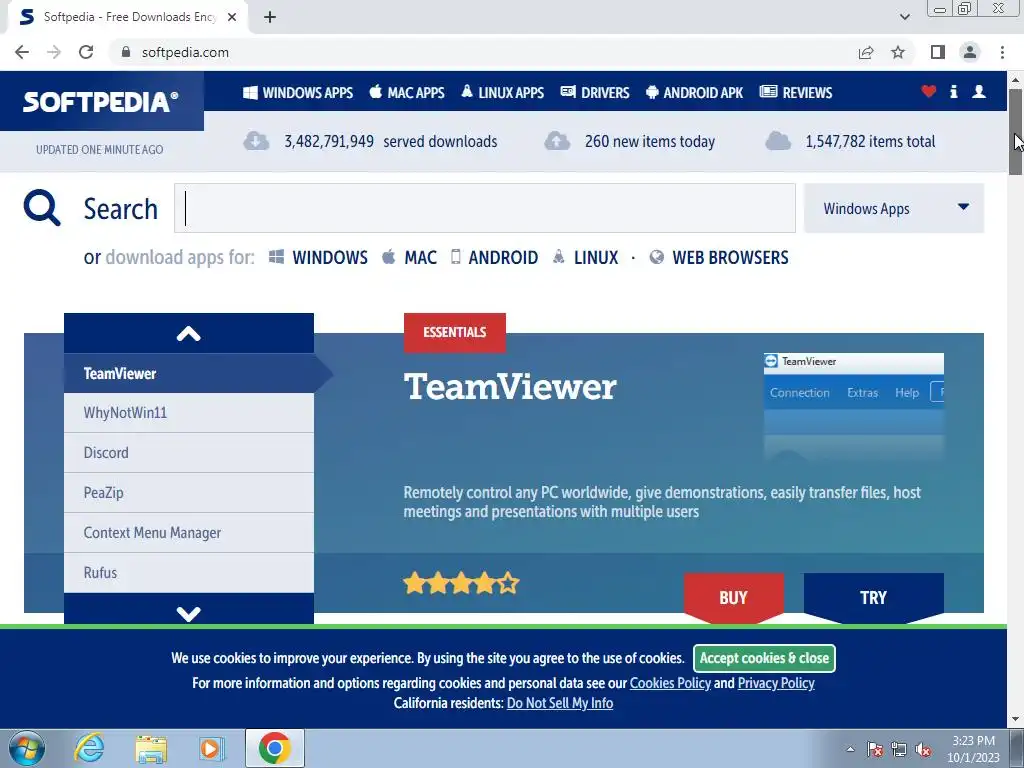Screen dimensions: 1024x768
Task: Open the Windows Start orb
Action: point(27,748)
